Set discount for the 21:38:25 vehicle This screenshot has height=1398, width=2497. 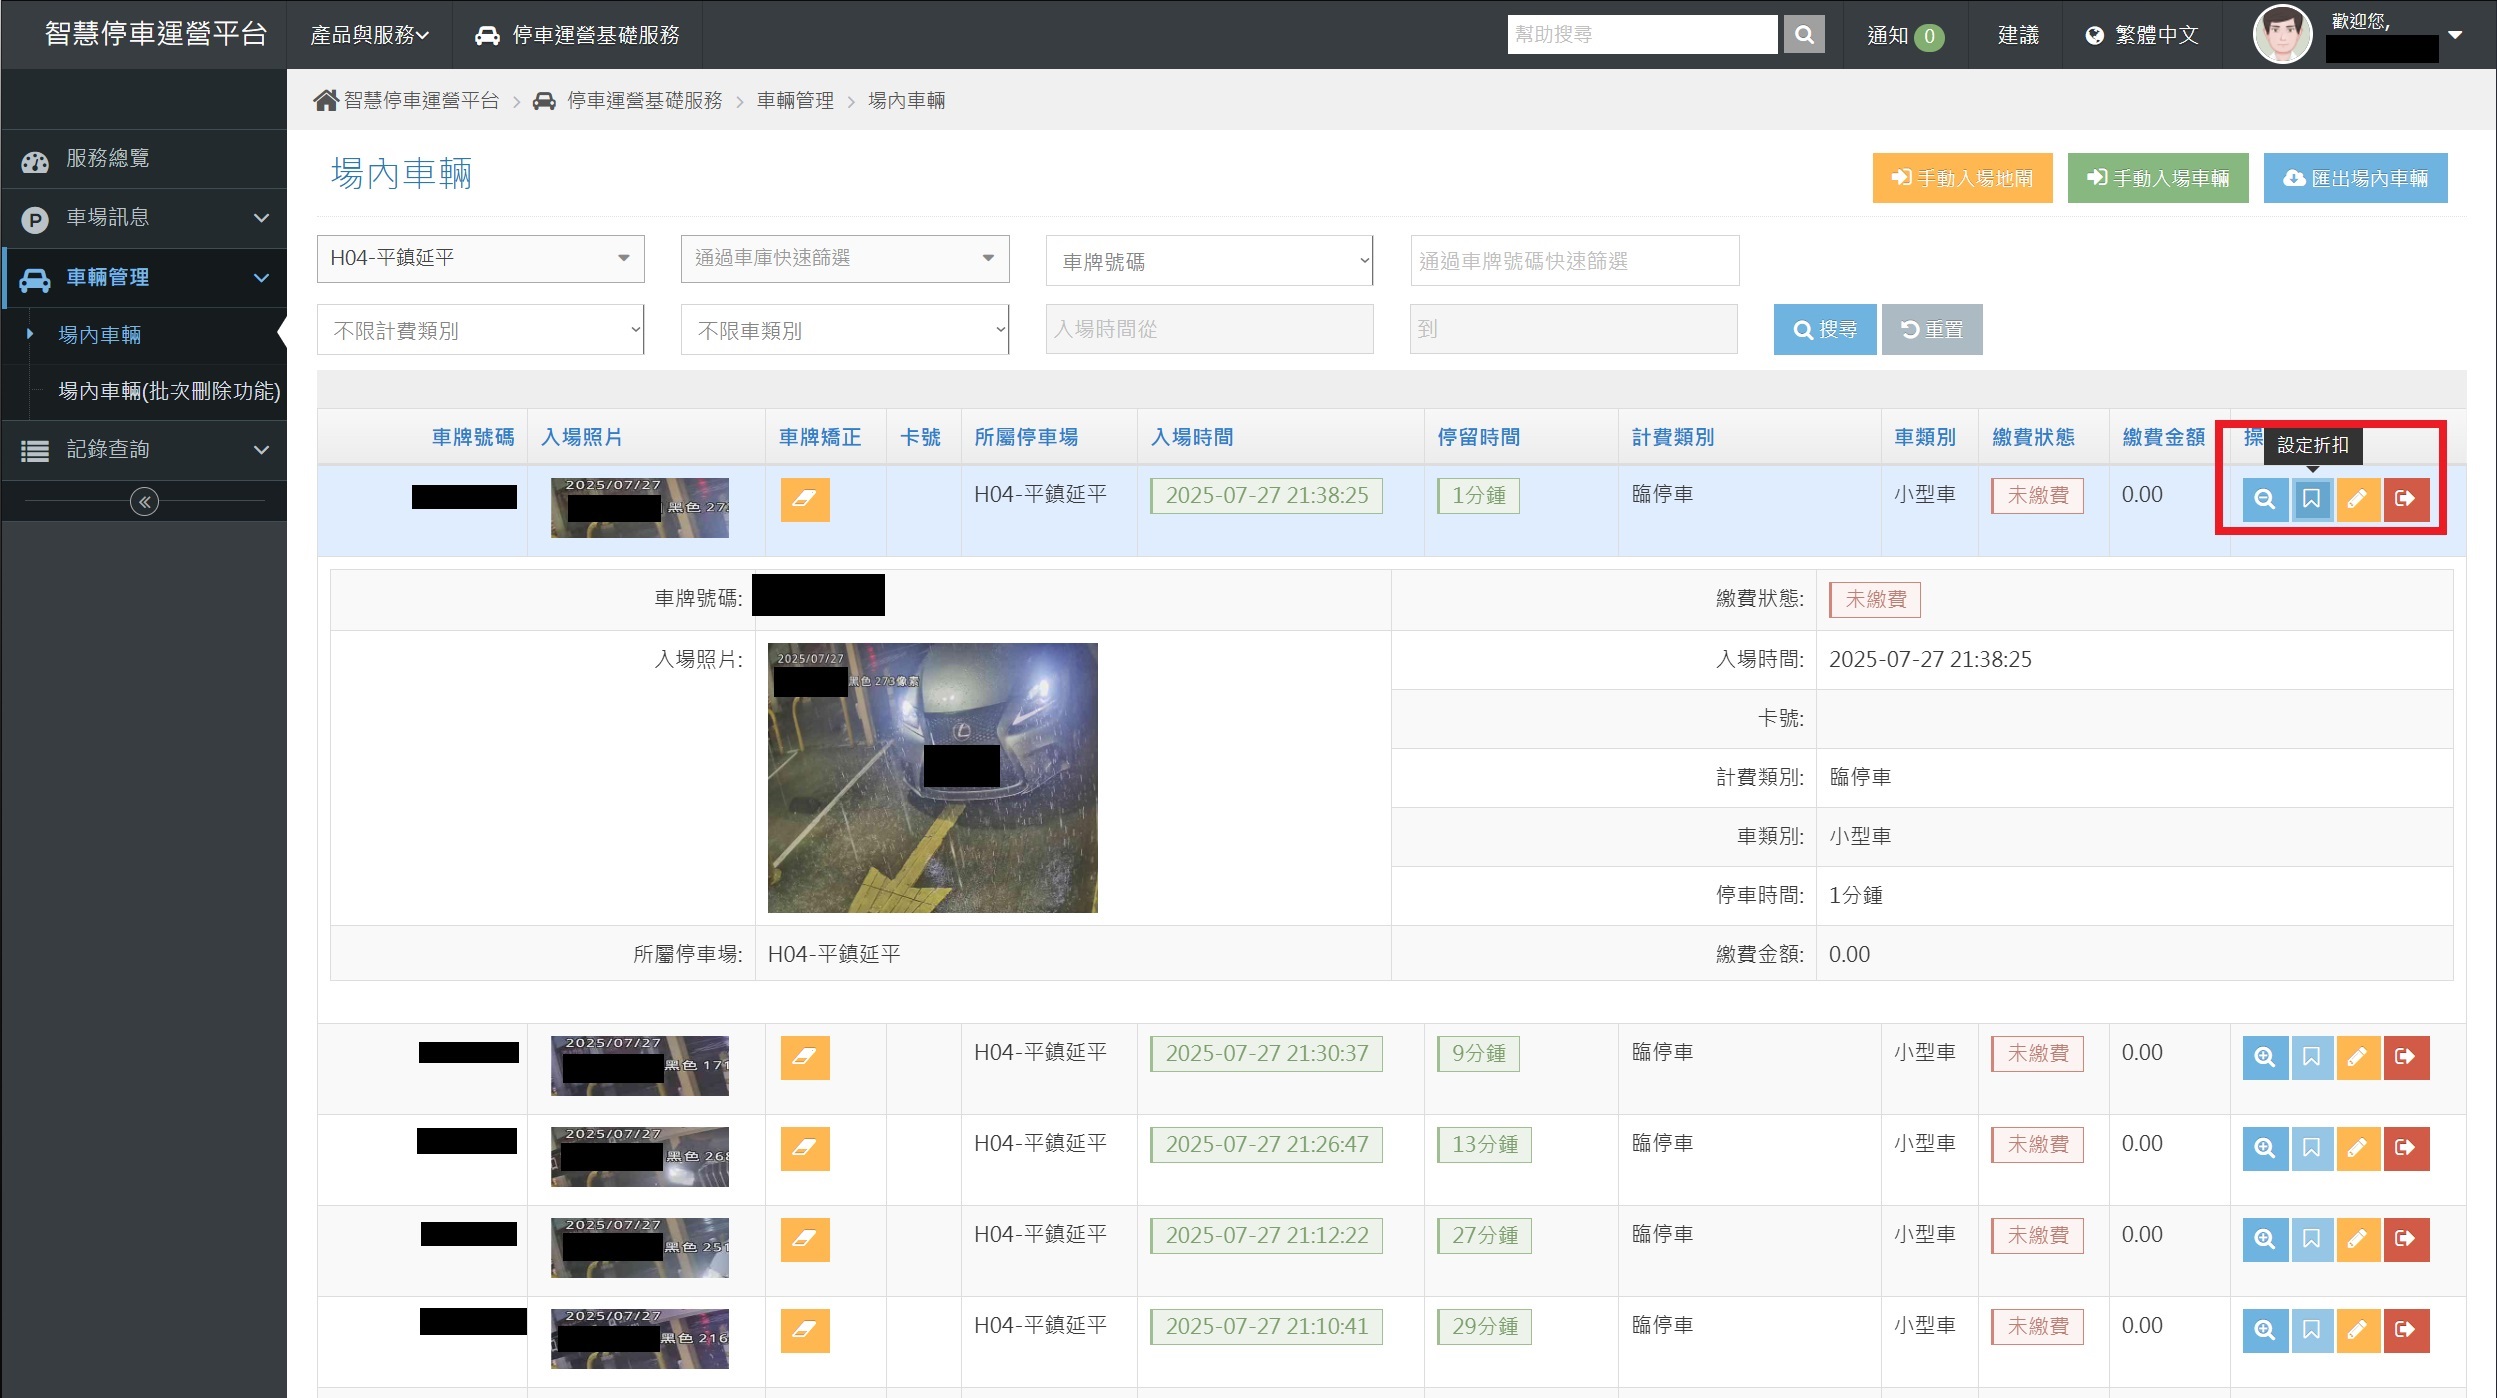point(2311,499)
